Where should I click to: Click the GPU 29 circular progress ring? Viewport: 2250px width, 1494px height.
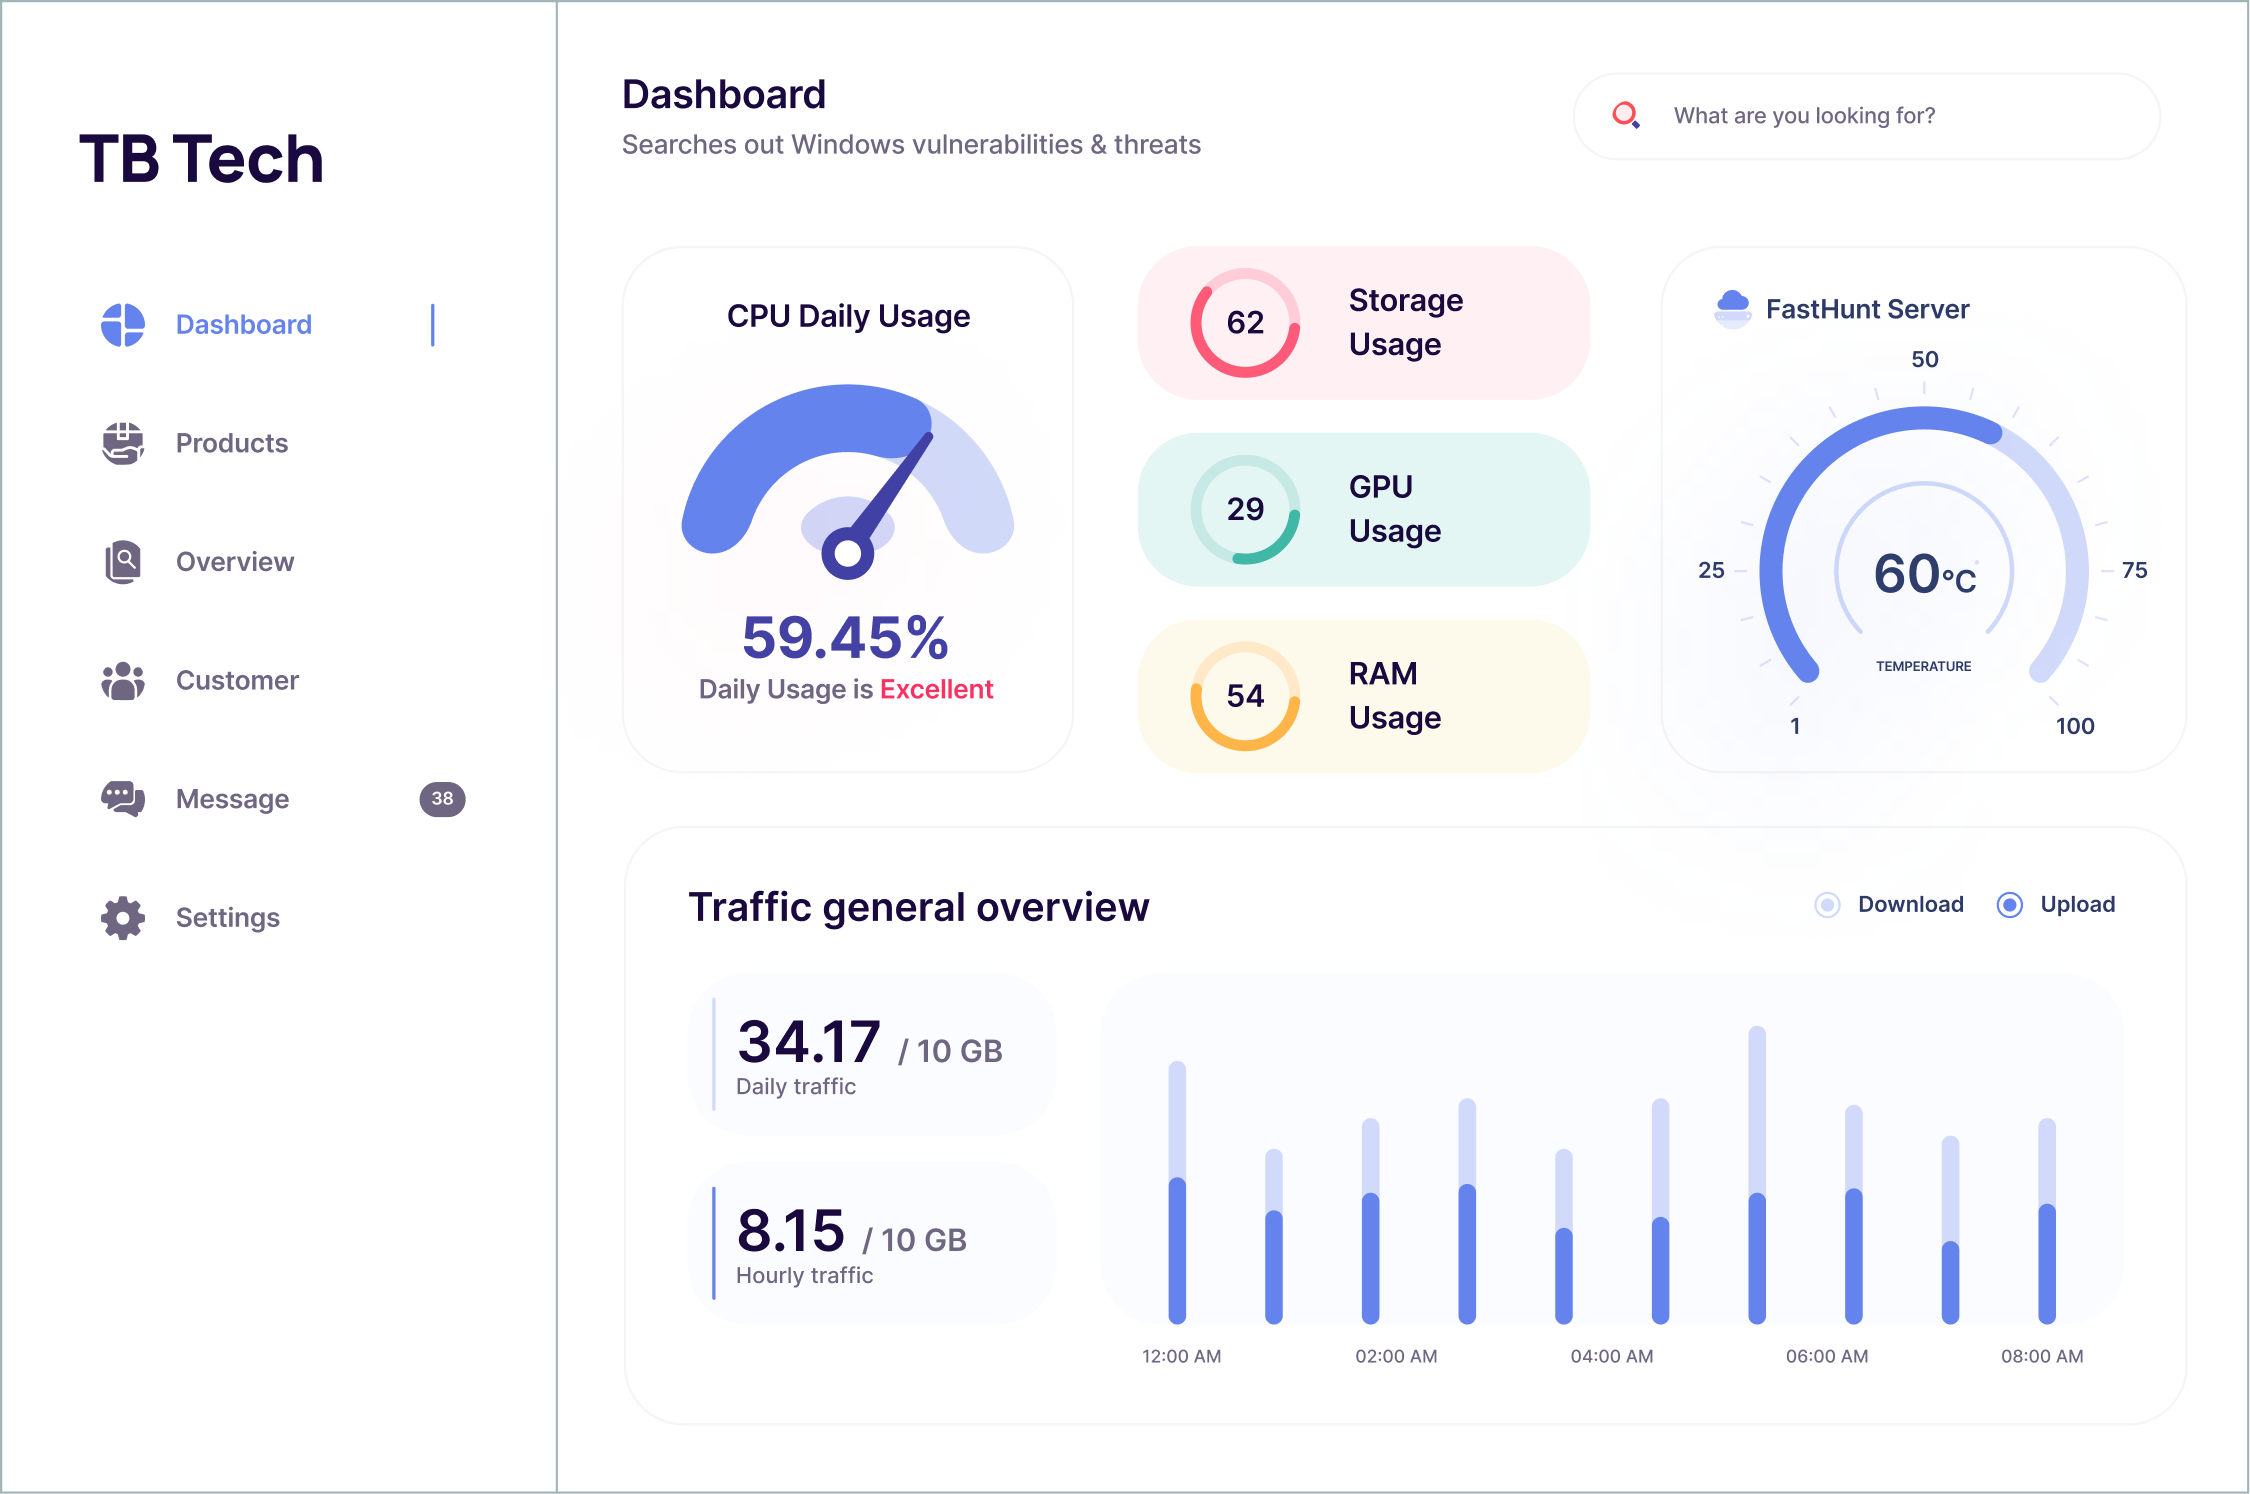[1245, 509]
